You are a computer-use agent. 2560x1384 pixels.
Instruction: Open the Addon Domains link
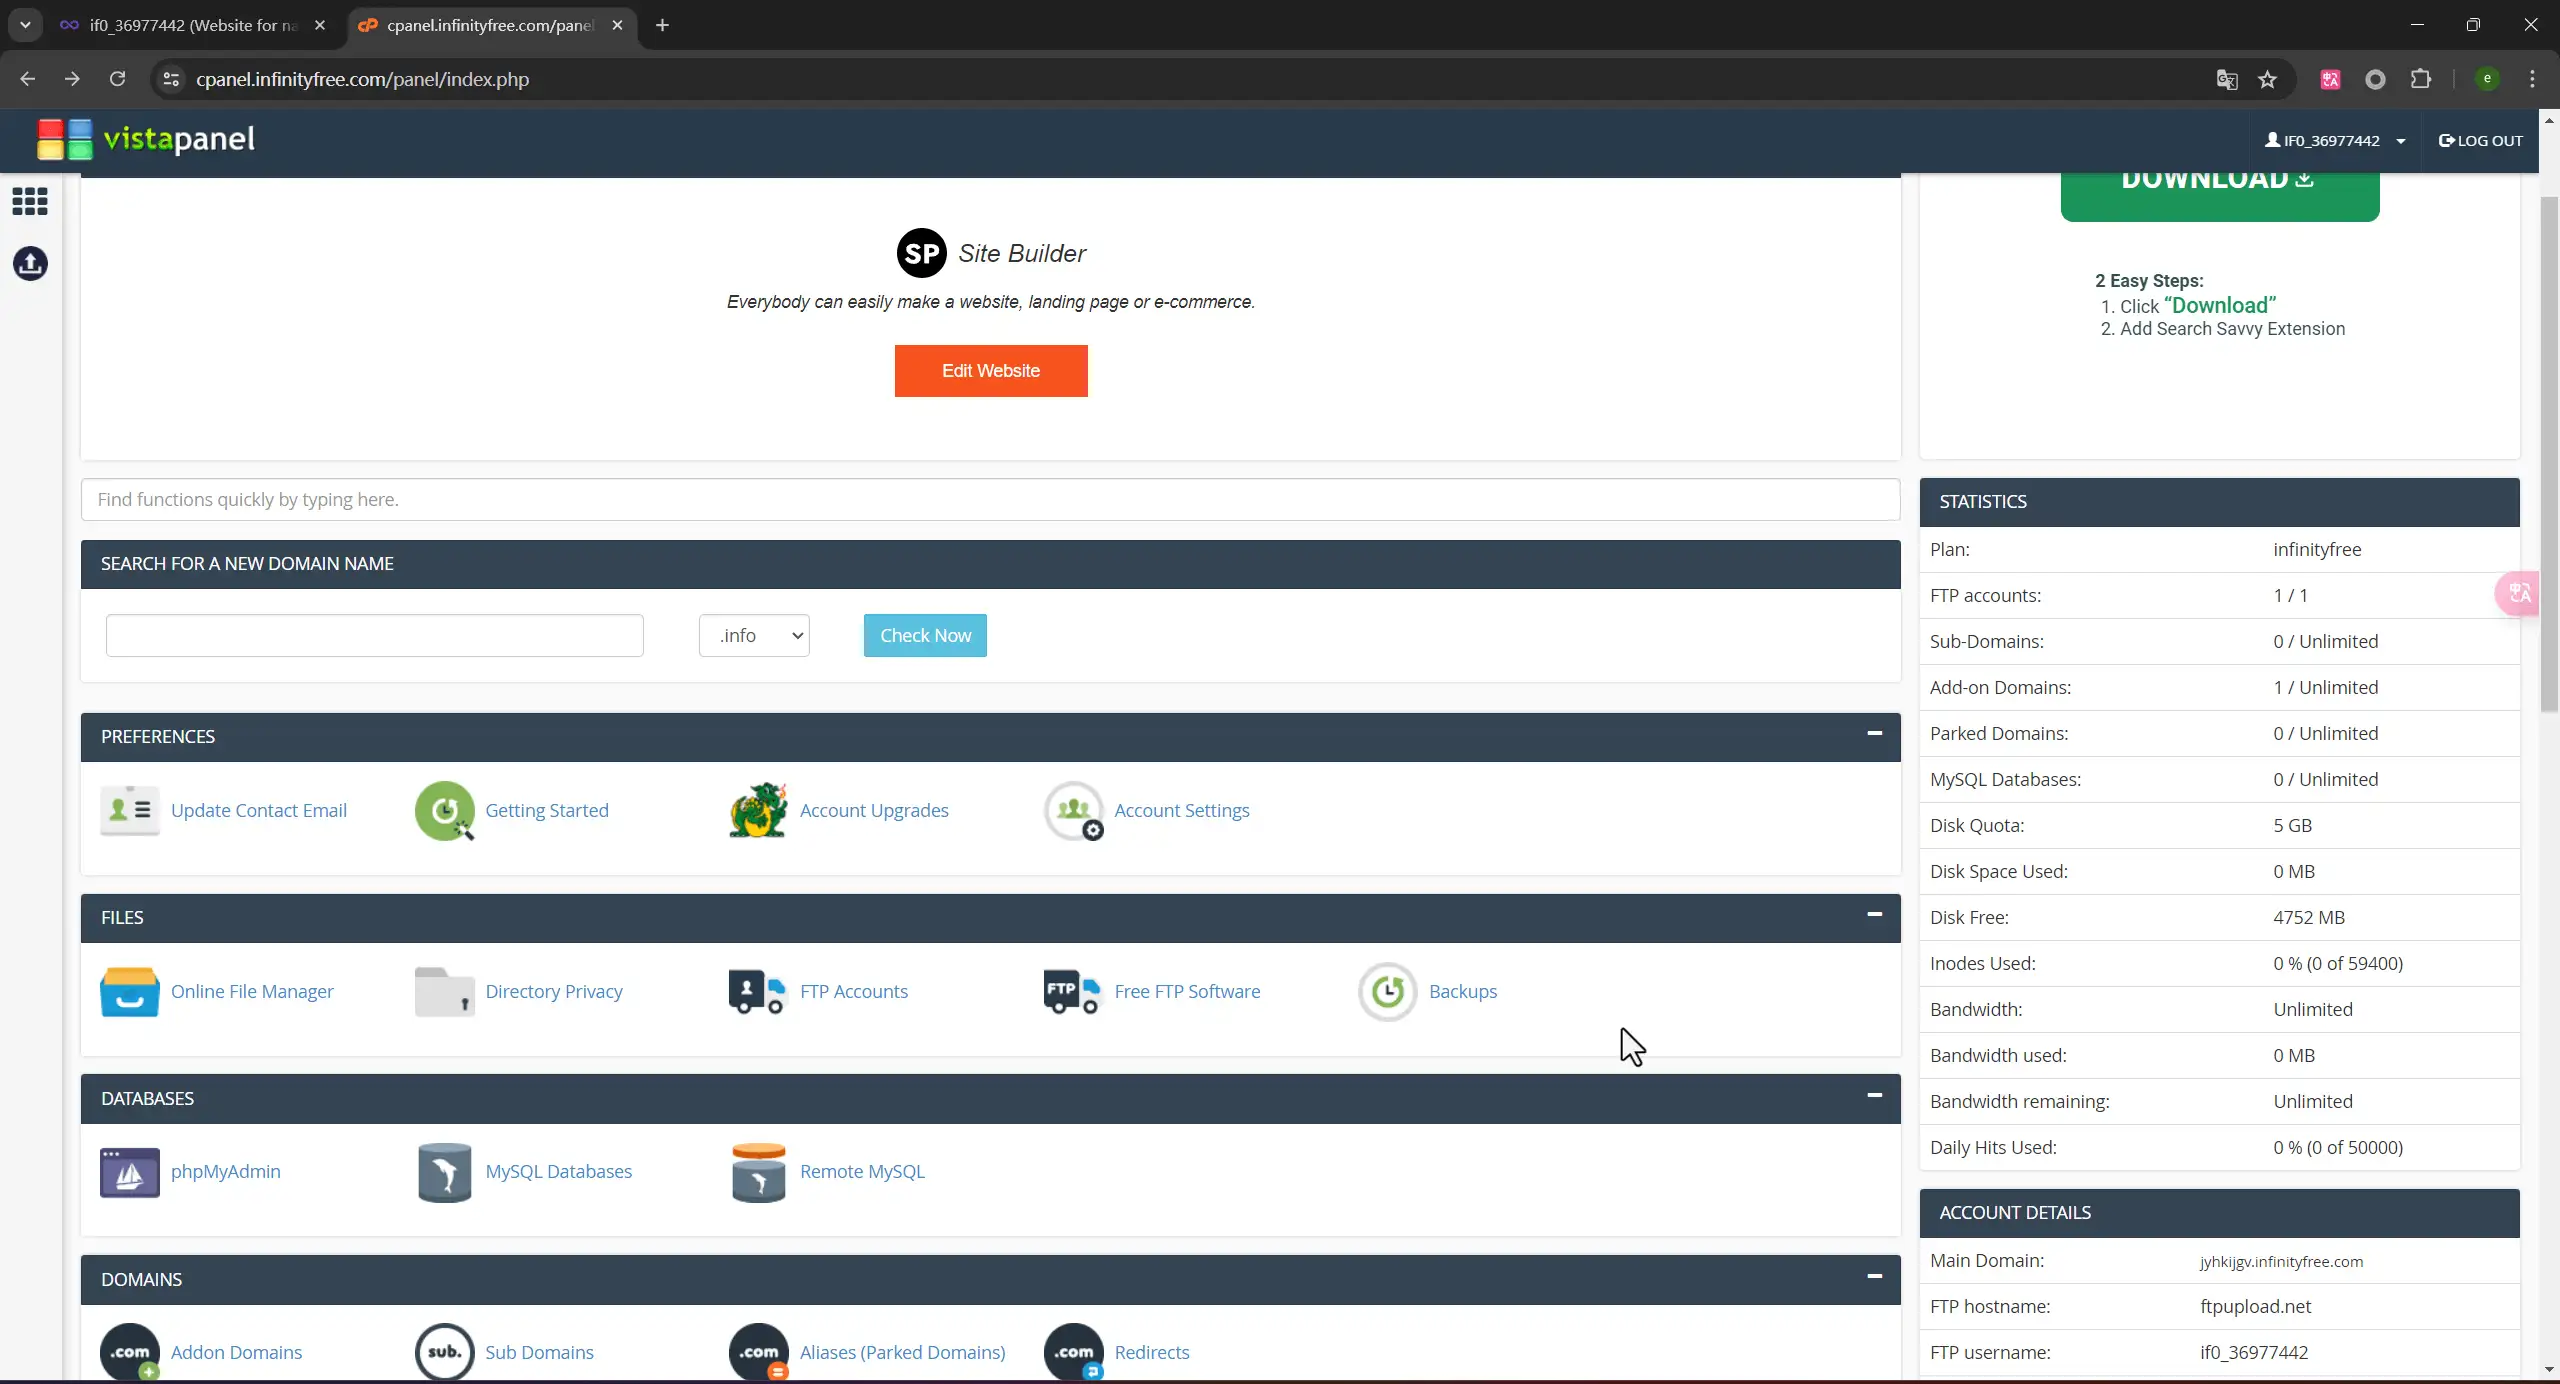click(x=236, y=1352)
